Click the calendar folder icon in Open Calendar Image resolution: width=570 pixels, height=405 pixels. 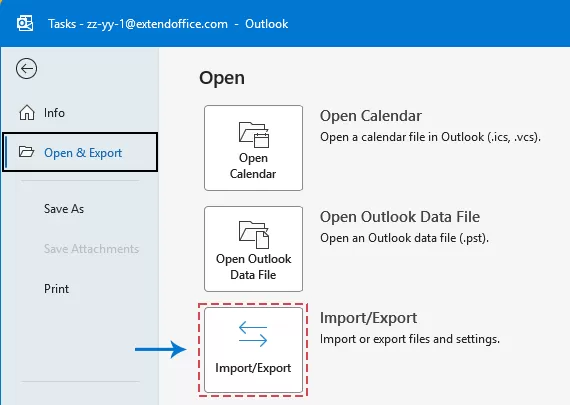coord(254,135)
